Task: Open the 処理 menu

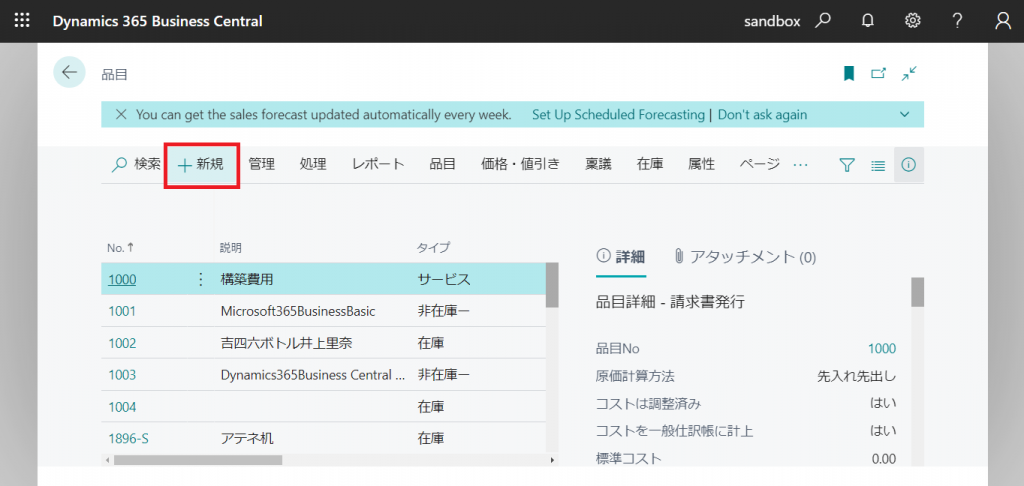Action: pyautogui.click(x=313, y=165)
